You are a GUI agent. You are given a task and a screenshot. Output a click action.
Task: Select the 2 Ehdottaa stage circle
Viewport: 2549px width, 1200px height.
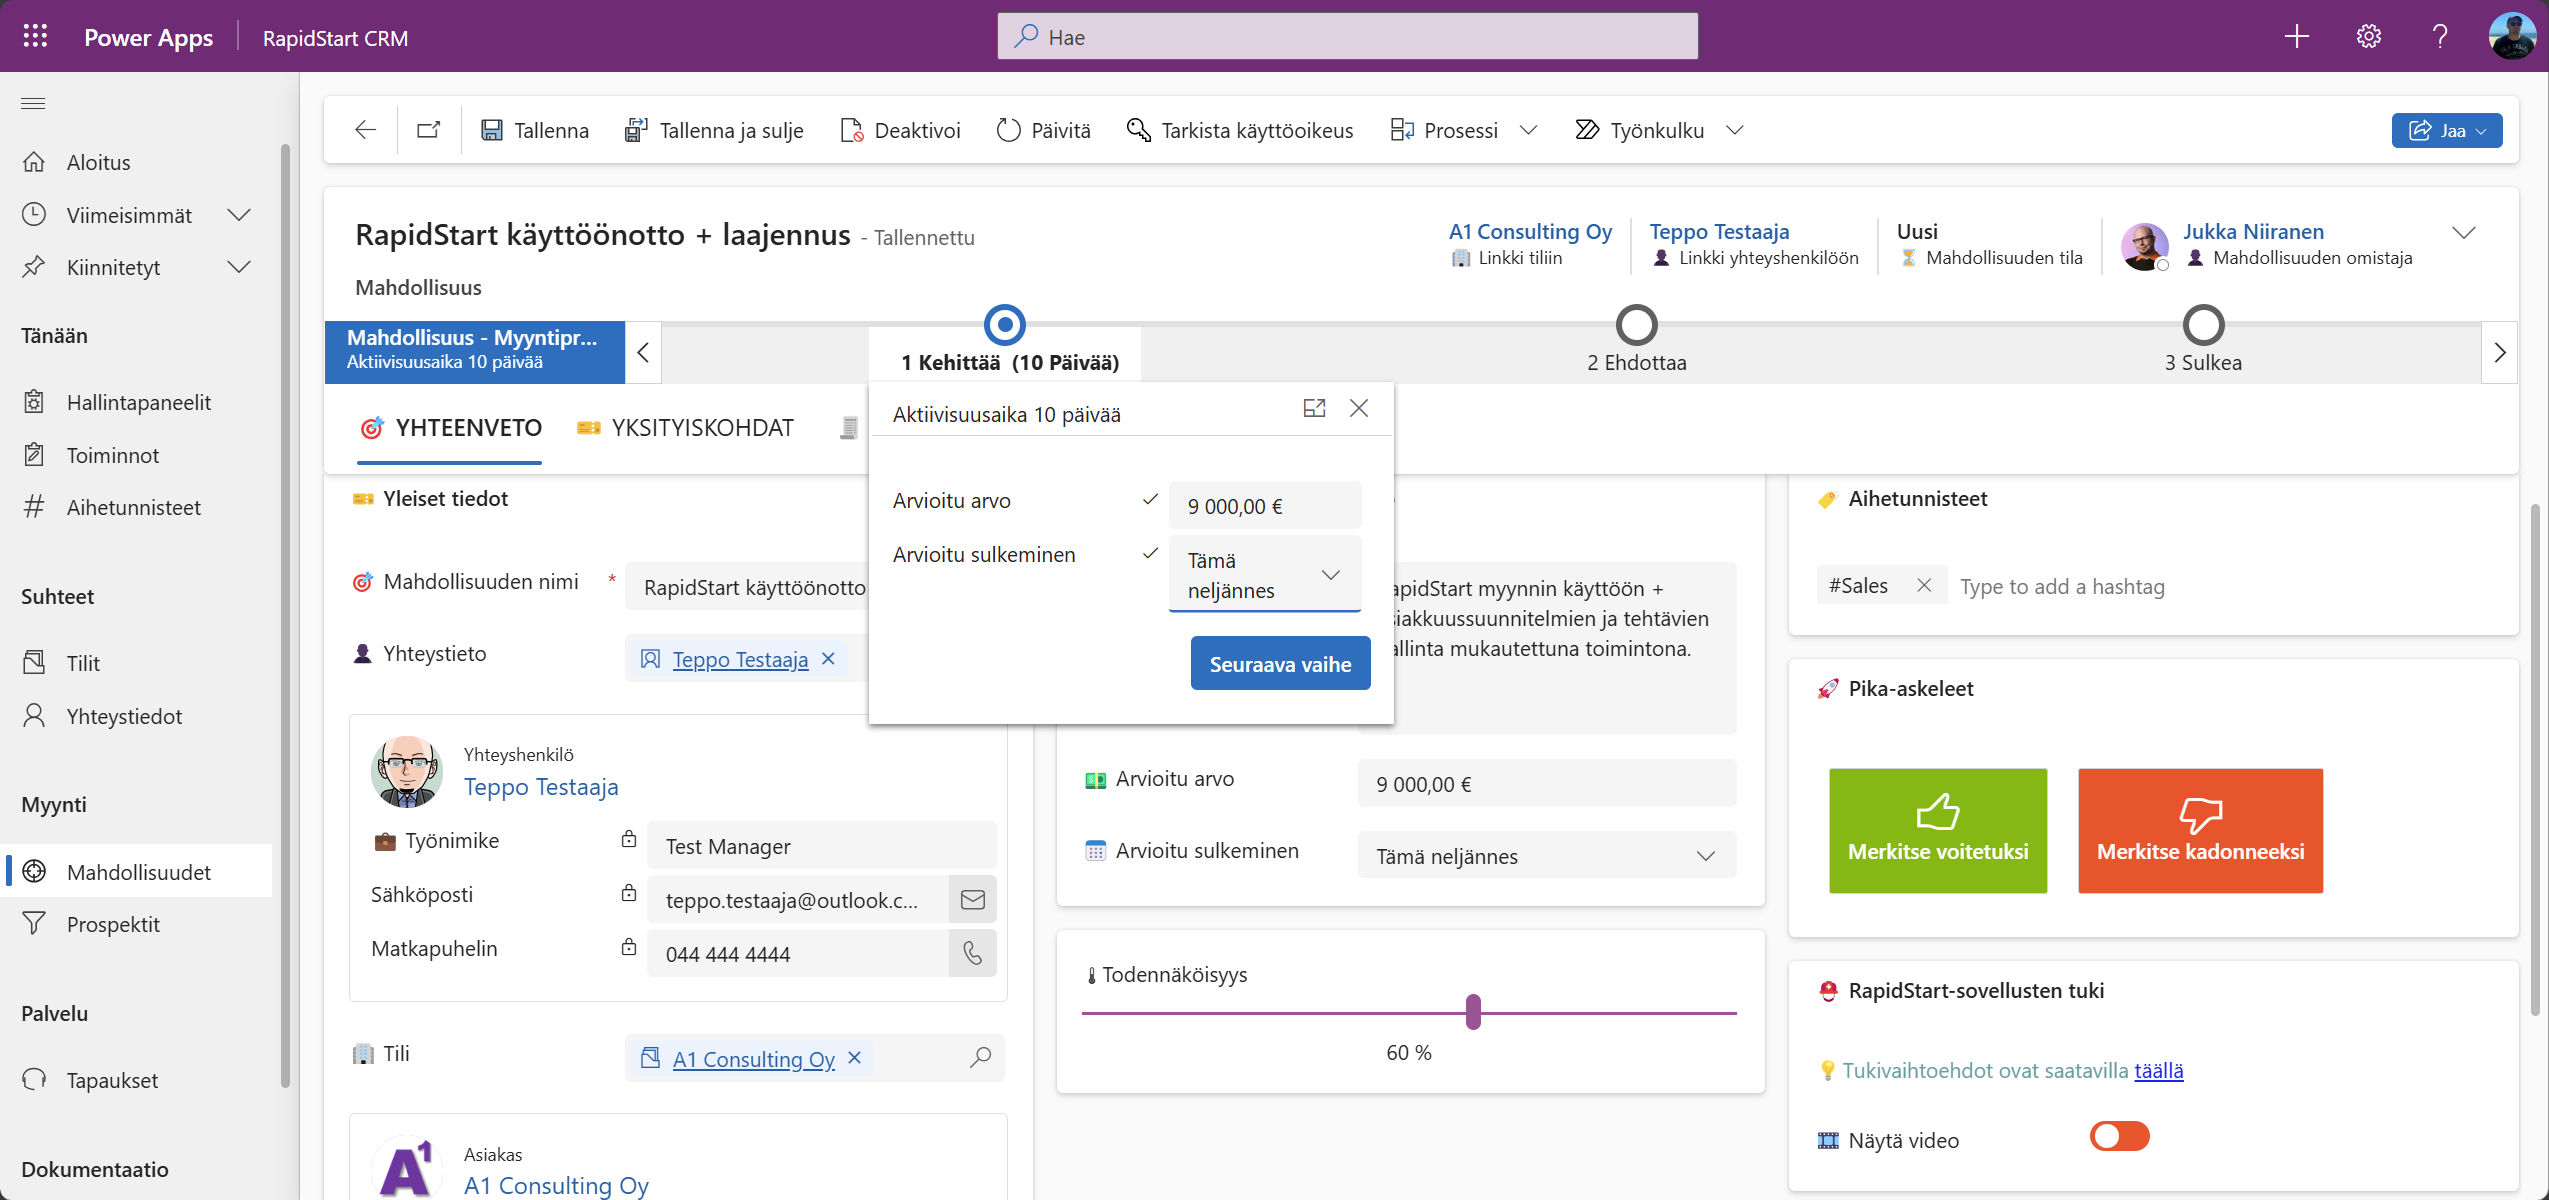(1636, 325)
